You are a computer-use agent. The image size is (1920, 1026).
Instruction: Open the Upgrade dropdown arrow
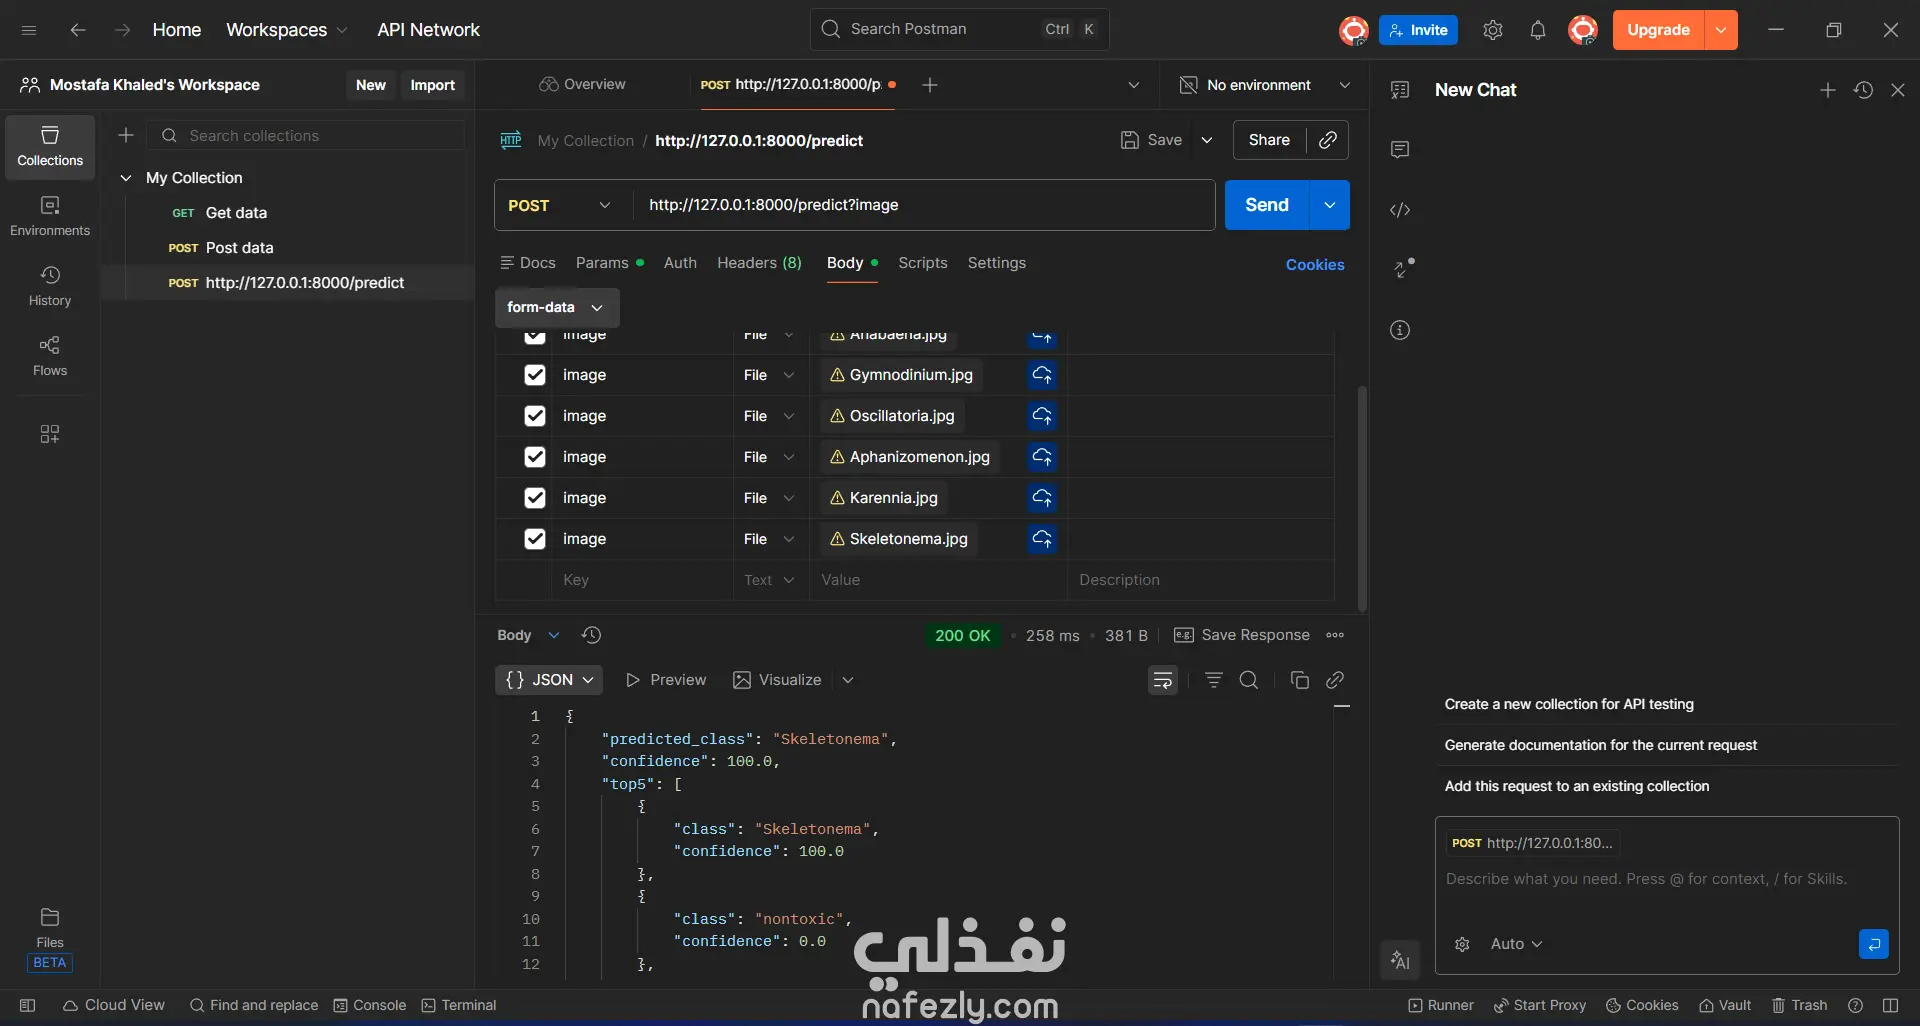1721,30
